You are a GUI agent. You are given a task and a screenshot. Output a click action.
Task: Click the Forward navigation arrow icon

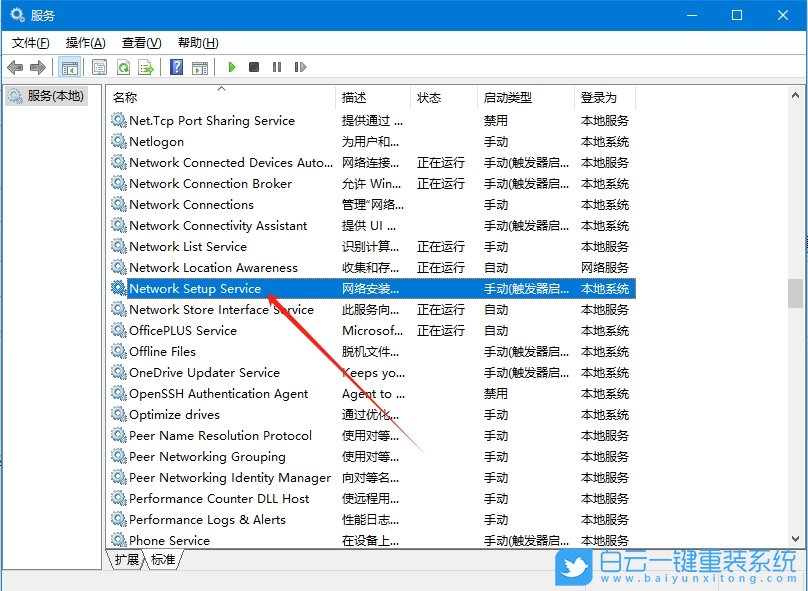[x=38, y=67]
